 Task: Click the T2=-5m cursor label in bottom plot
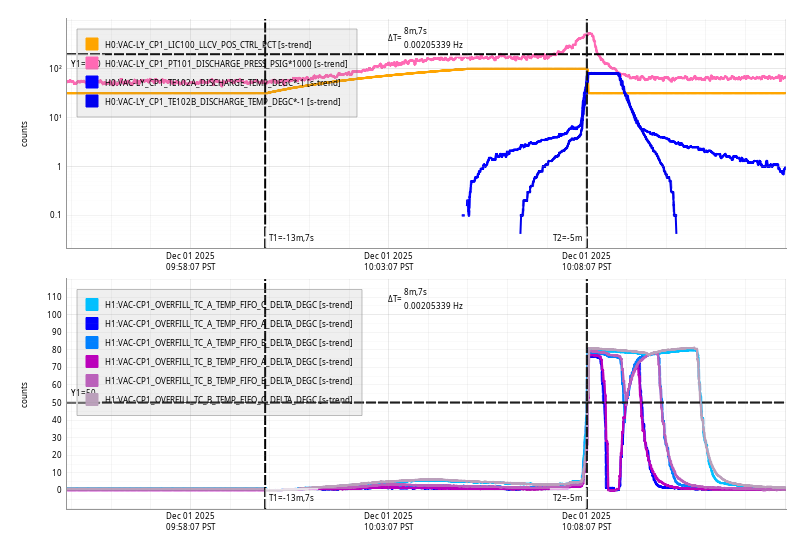click(x=567, y=497)
